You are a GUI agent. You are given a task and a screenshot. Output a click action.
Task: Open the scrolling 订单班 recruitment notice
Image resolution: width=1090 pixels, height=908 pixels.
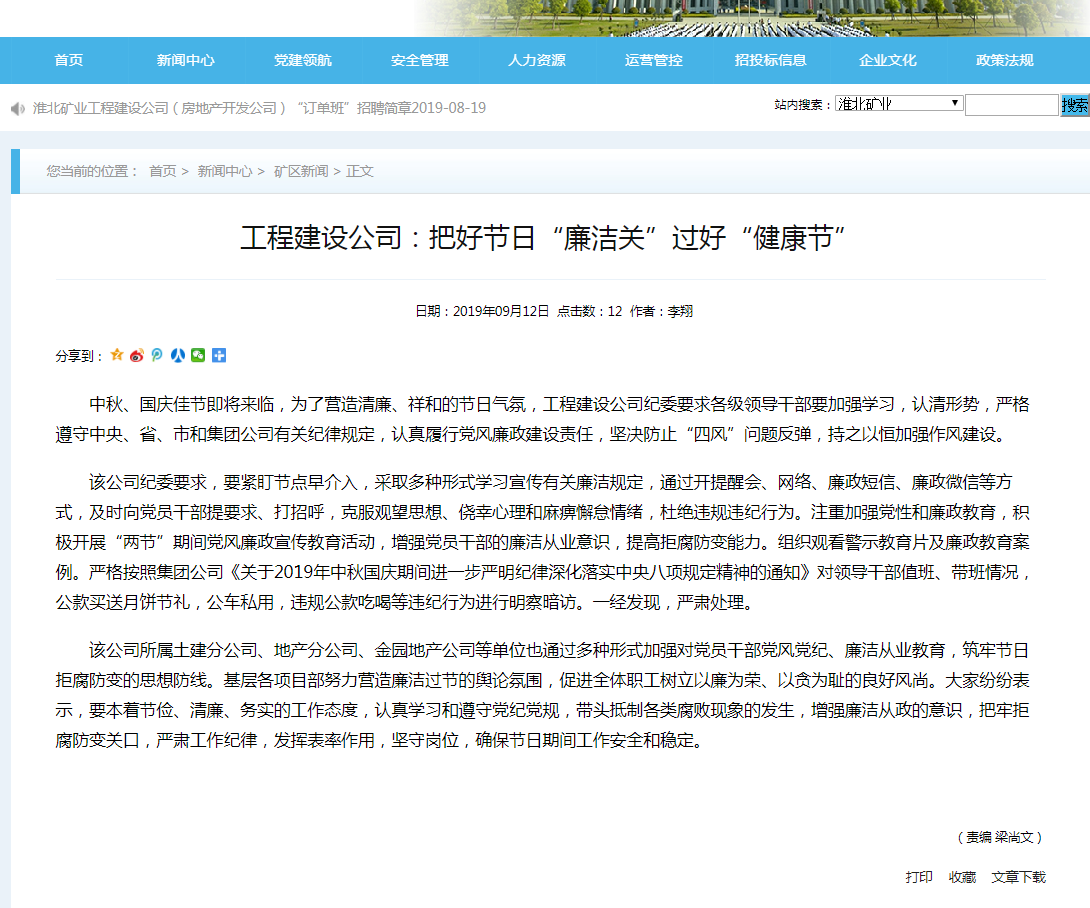[260, 108]
